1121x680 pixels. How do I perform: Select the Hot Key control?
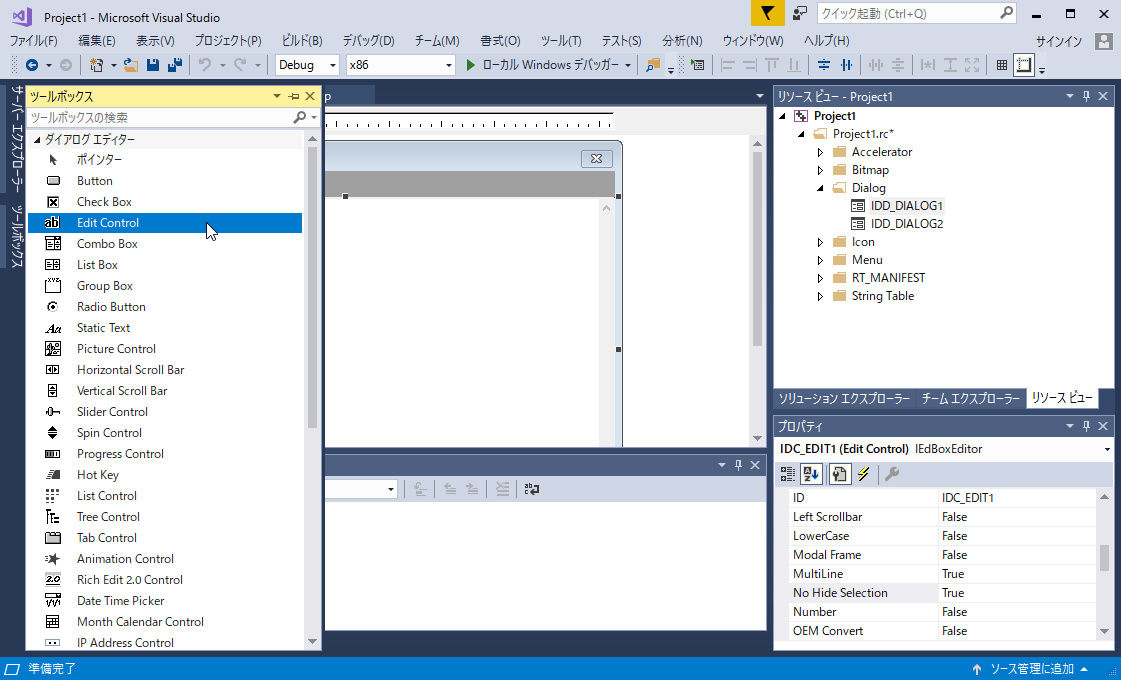pyautogui.click(x=164, y=475)
